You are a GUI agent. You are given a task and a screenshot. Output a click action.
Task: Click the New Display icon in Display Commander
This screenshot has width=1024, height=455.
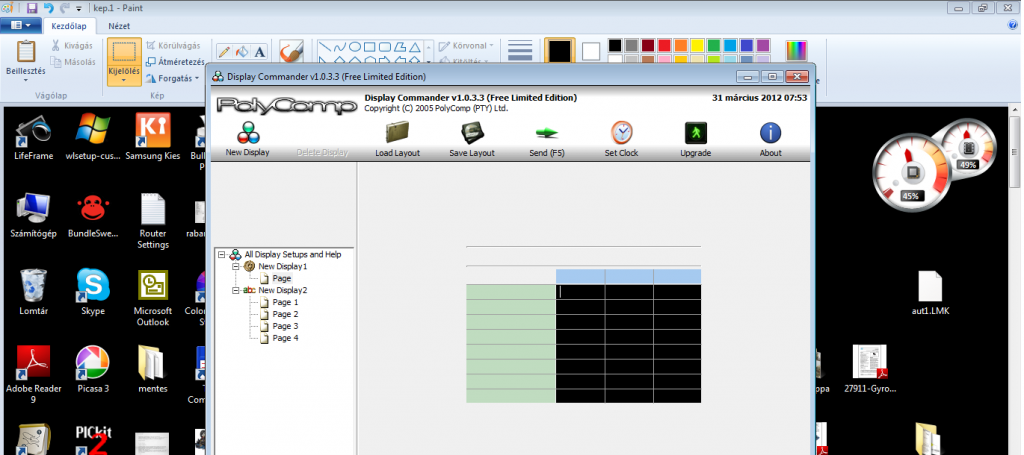(248, 133)
